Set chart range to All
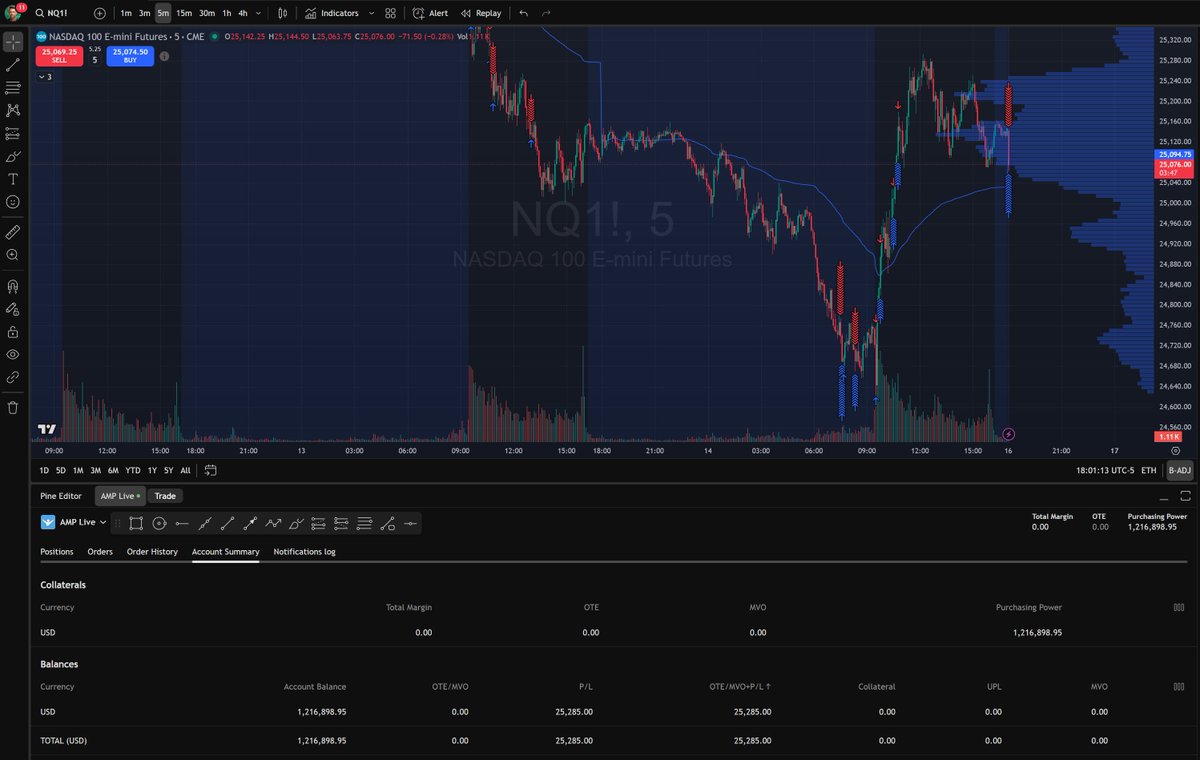This screenshot has width=1200, height=760. 185,470
